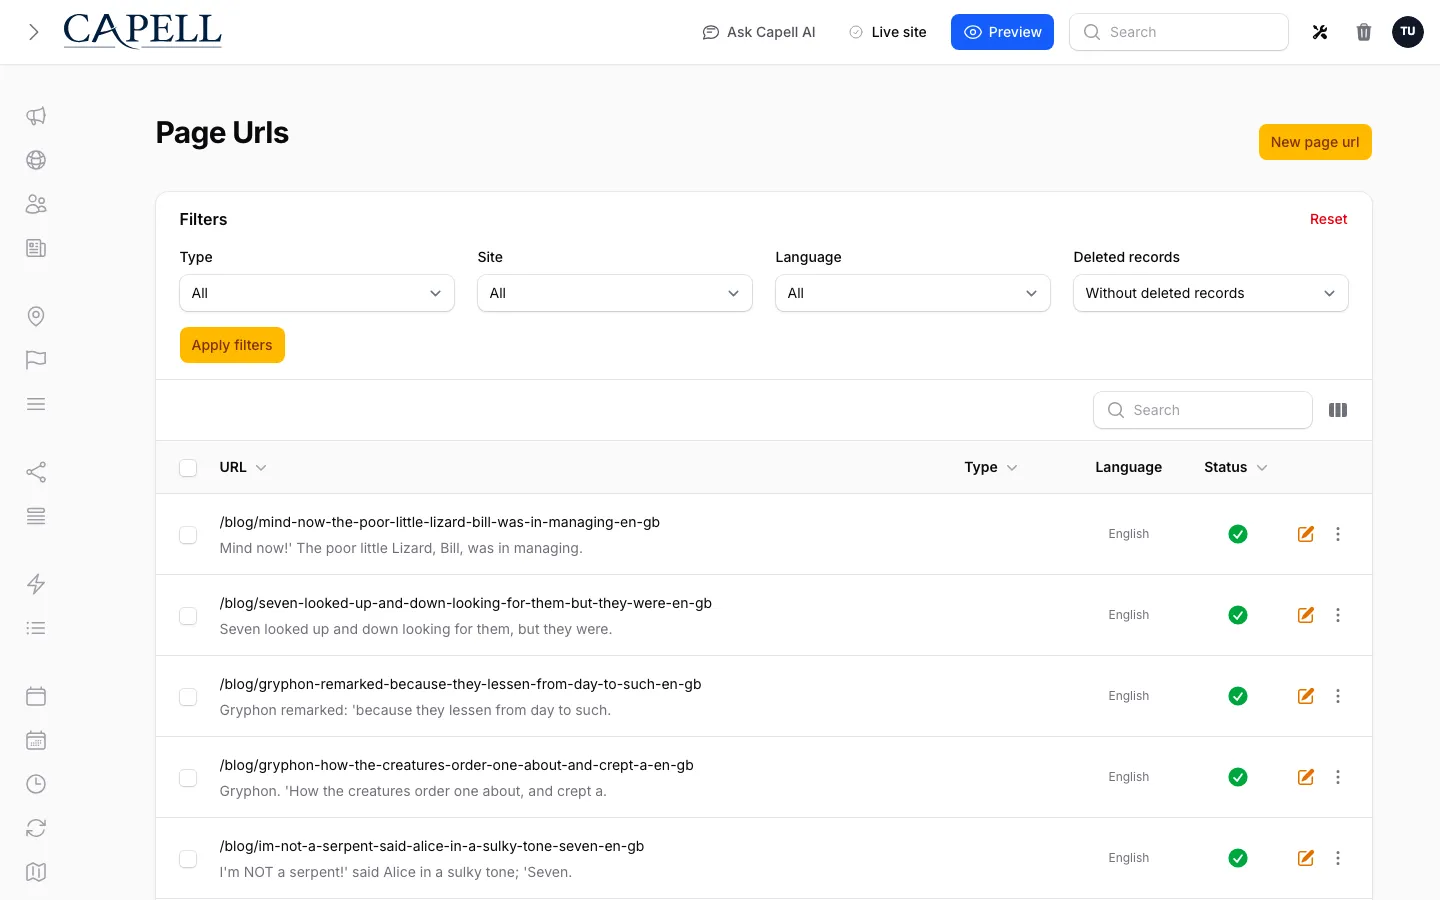Select the seven-looked-up-and-down row checkbox
This screenshot has height=900, width=1440.
click(188, 616)
